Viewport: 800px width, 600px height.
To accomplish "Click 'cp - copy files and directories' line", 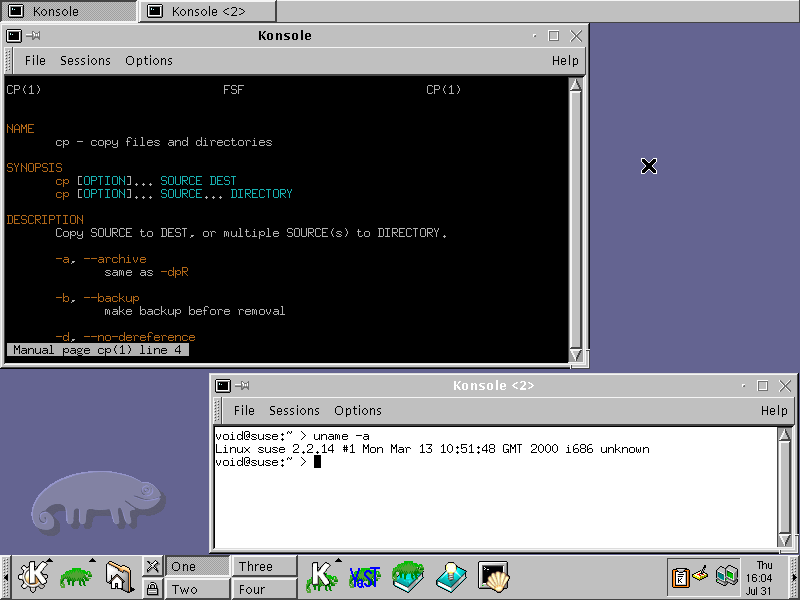I will [164, 142].
